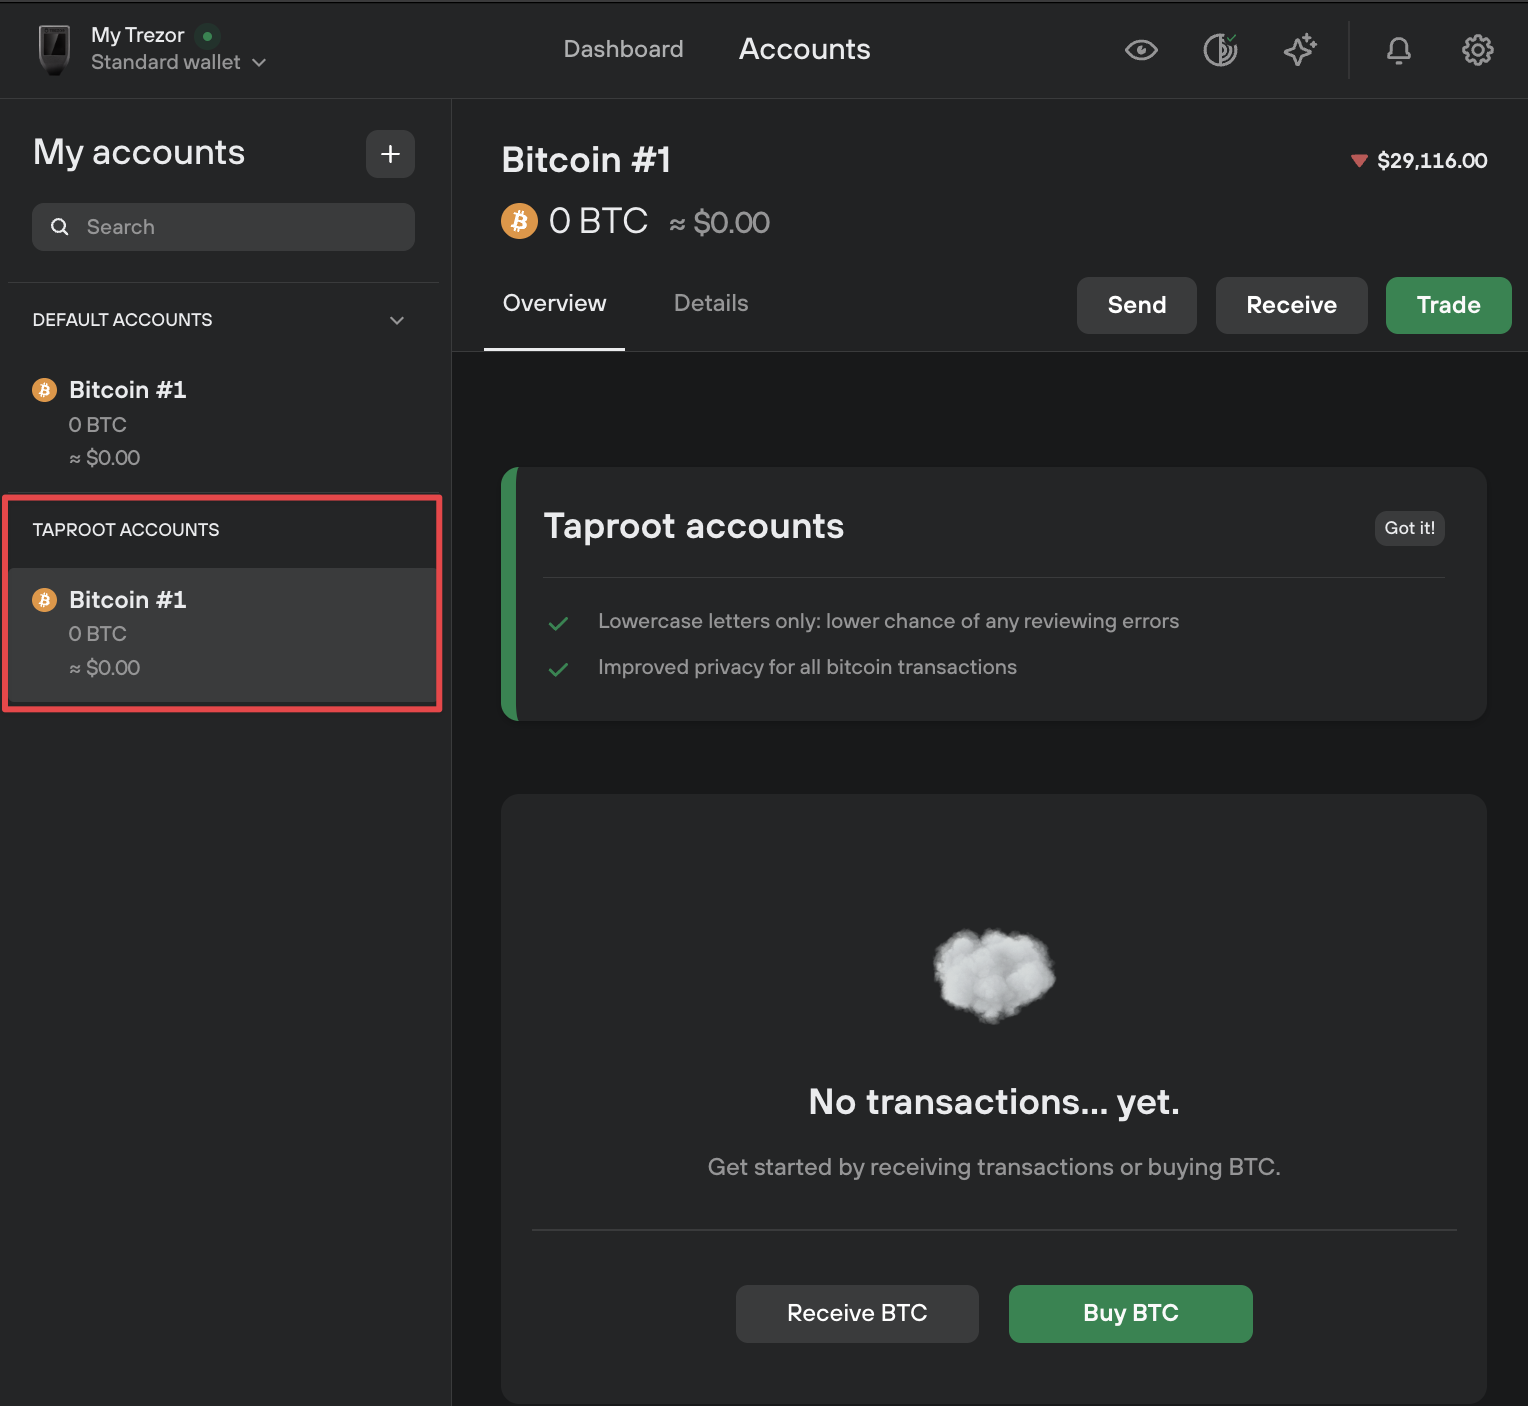The image size is (1528, 1406).
Task: Click first green checkmark in Taproot banner
Action: 558,624
